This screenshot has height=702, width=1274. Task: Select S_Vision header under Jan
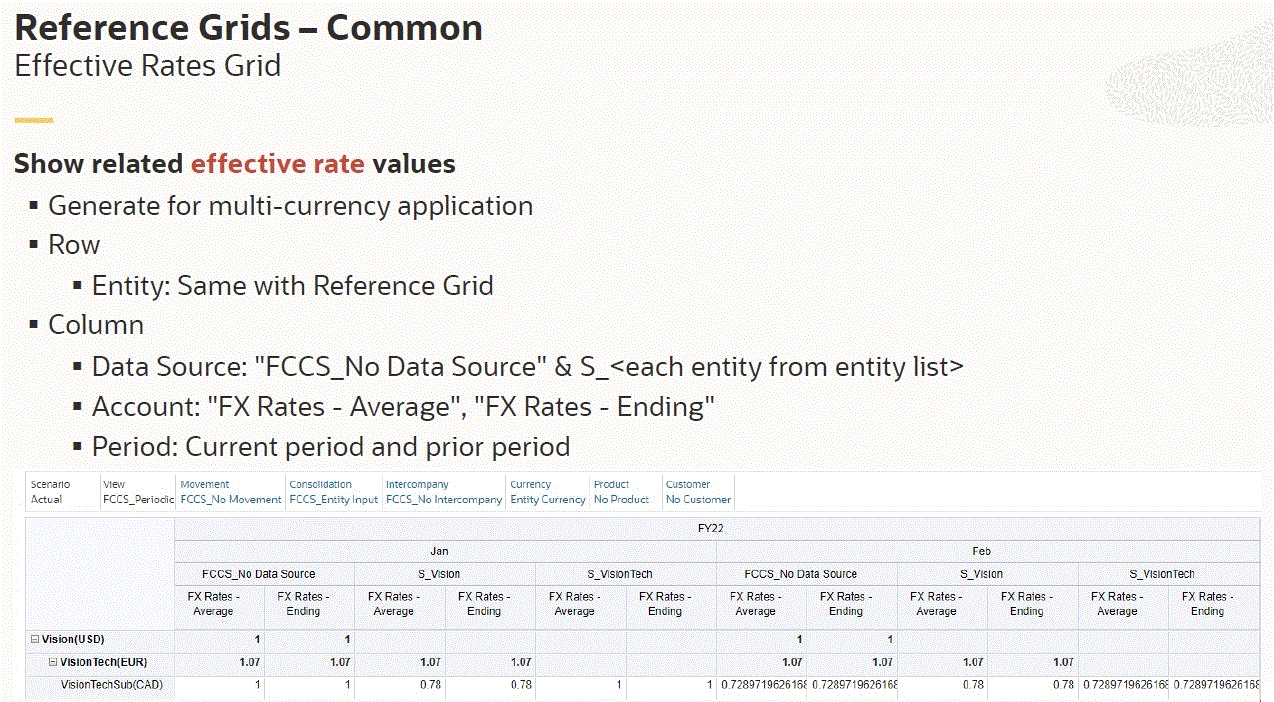pyautogui.click(x=445, y=574)
